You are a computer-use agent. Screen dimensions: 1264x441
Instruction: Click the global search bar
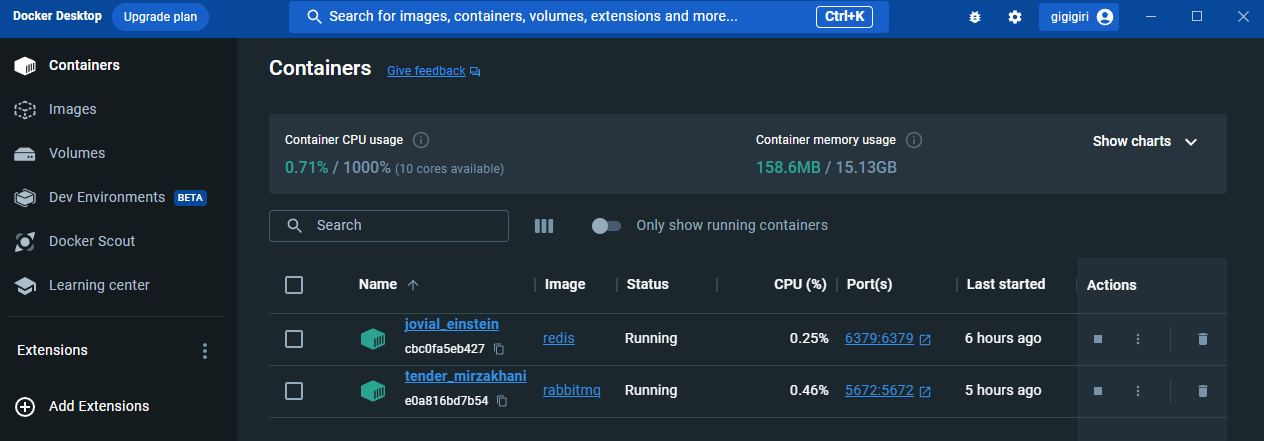[x=588, y=17]
